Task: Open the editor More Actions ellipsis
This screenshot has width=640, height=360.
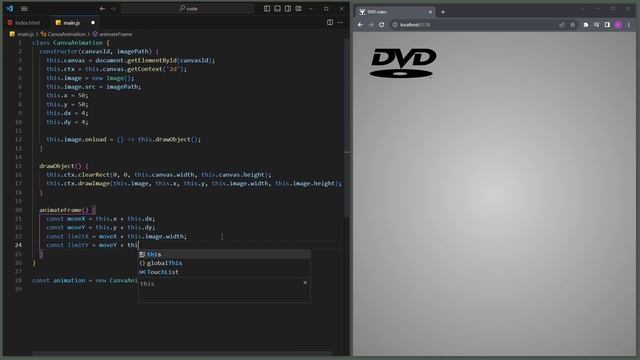Action: (340, 22)
